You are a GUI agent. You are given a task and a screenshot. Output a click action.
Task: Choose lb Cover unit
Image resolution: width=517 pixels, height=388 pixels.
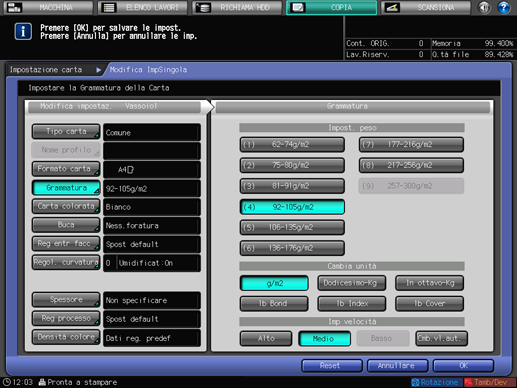(429, 304)
